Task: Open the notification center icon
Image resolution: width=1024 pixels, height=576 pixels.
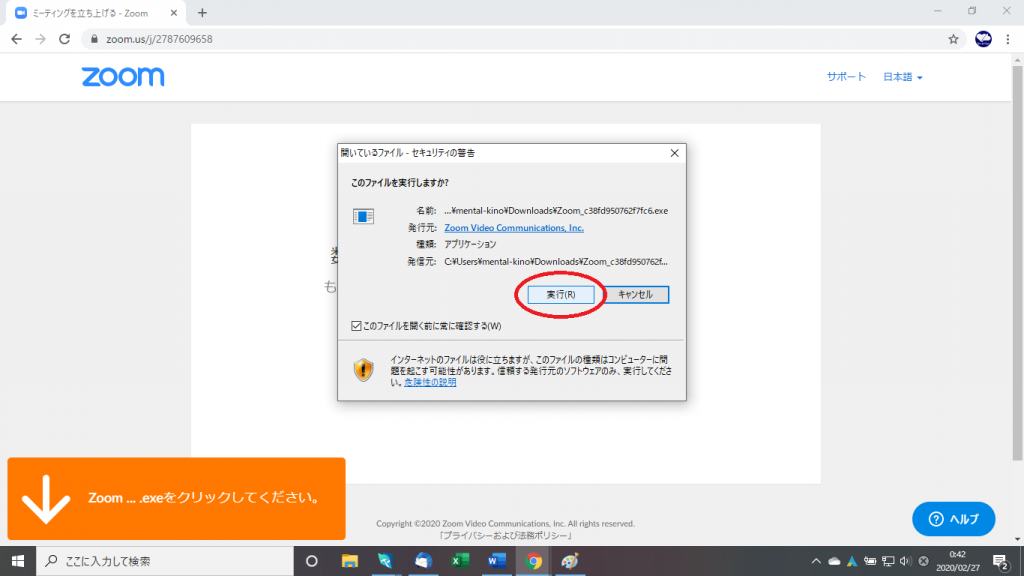Action: point(1000,562)
